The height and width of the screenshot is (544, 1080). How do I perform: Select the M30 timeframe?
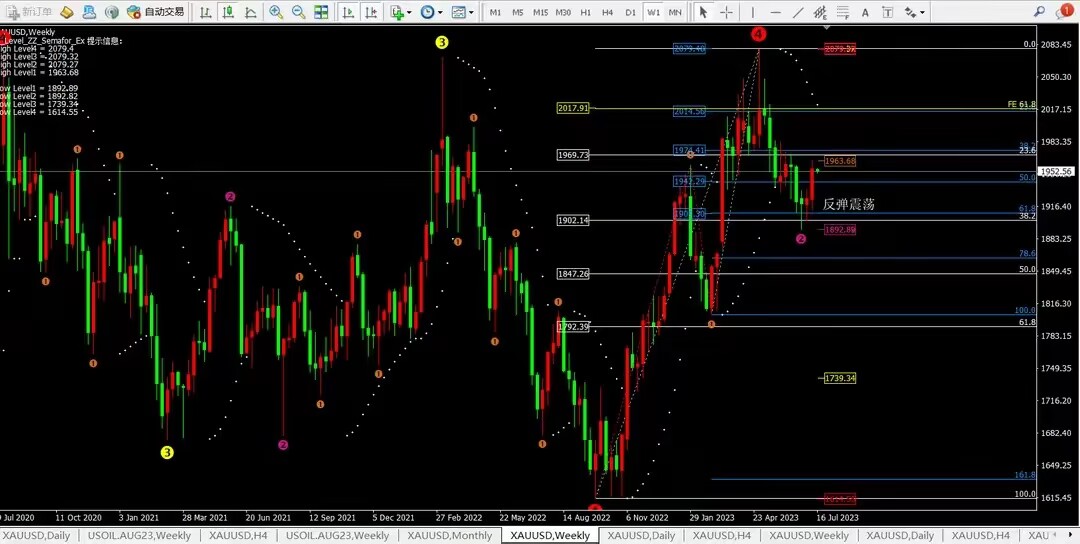click(563, 12)
